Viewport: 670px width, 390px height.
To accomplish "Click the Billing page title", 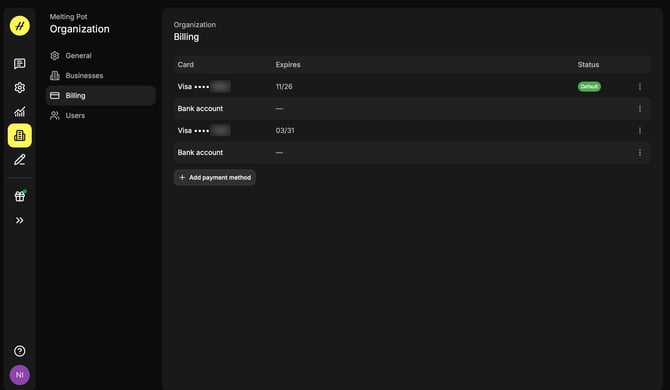I will click(x=186, y=37).
